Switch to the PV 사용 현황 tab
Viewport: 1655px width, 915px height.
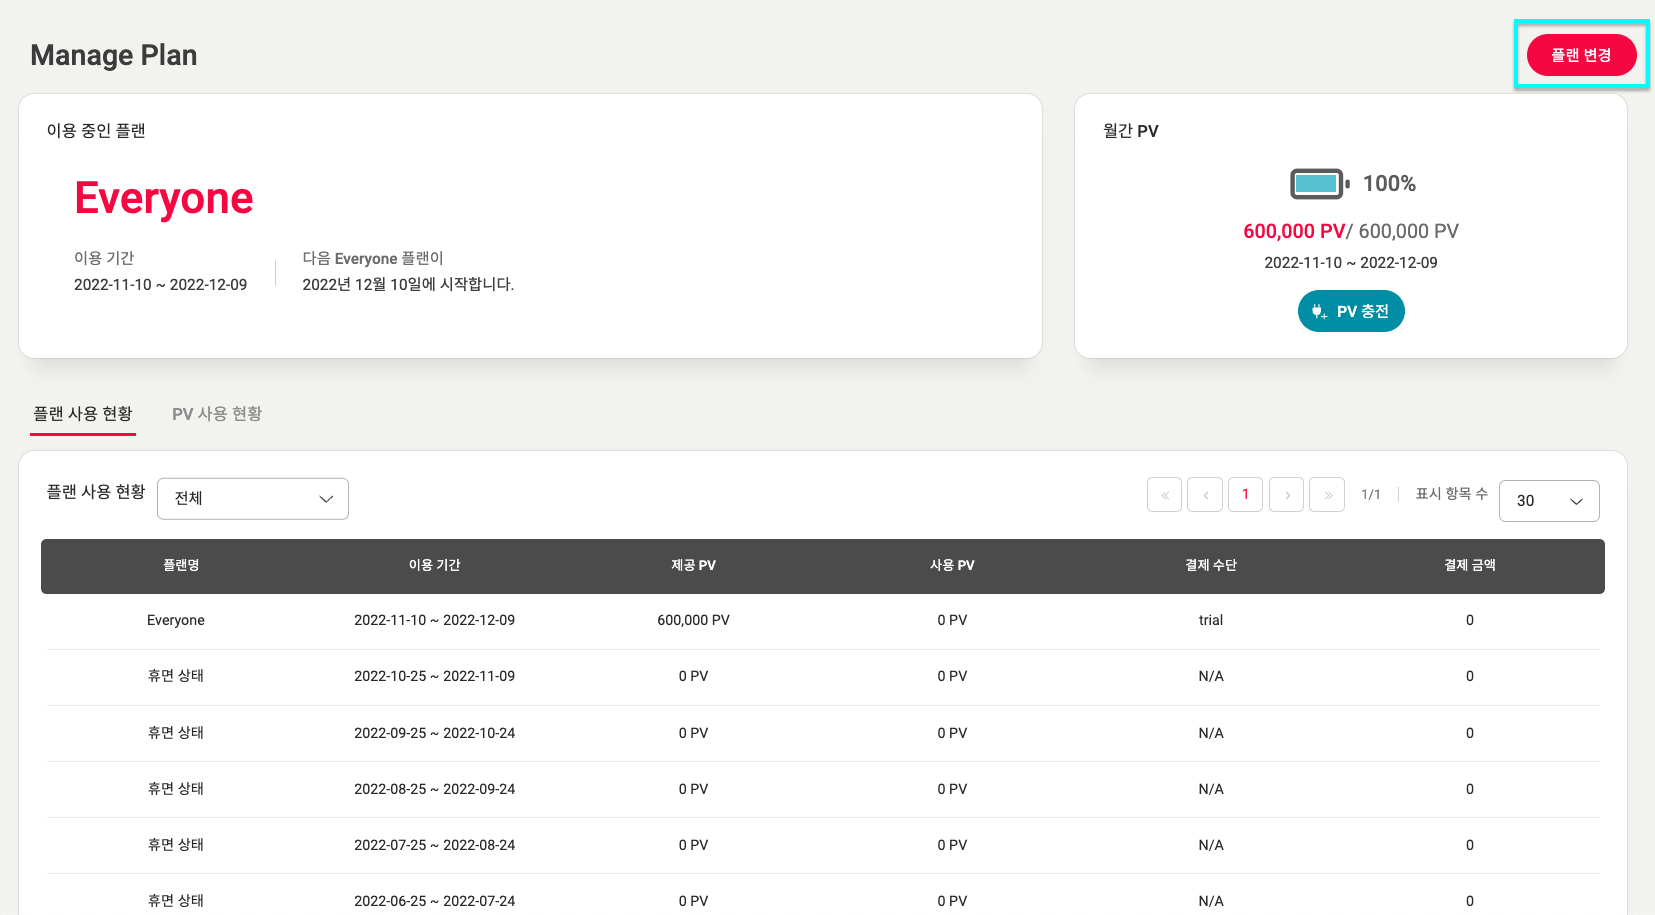click(216, 413)
